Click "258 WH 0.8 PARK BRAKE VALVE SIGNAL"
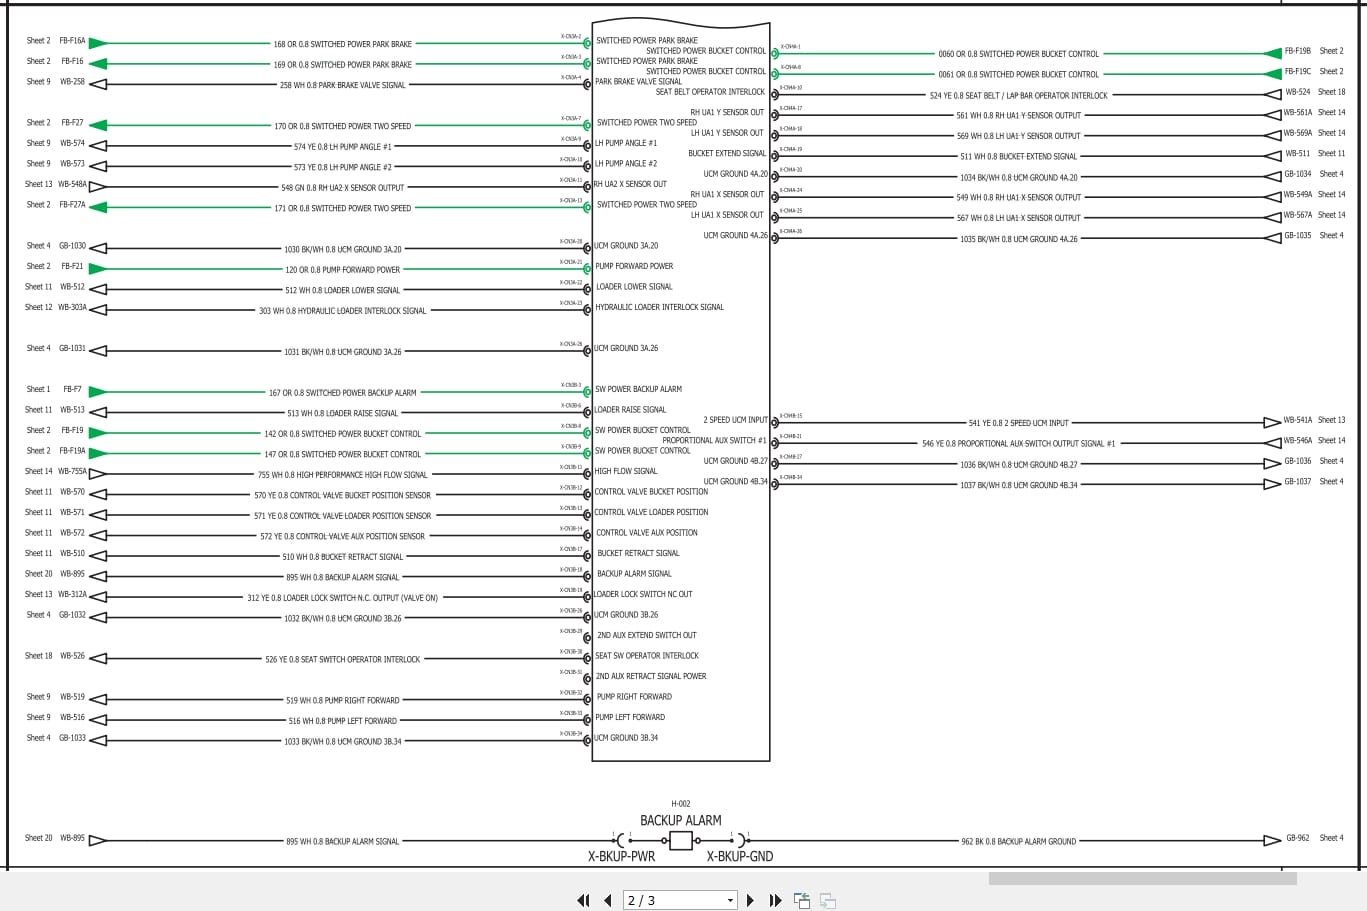 [343, 86]
